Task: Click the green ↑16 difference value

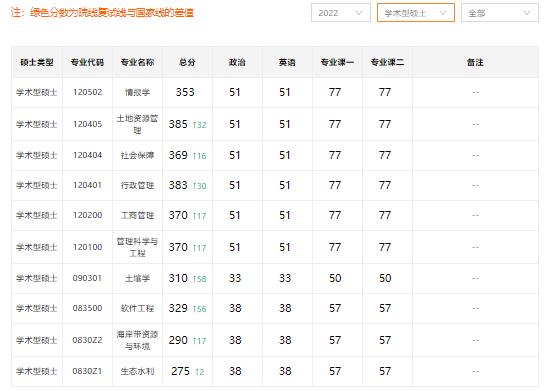Action: pos(200,156)
